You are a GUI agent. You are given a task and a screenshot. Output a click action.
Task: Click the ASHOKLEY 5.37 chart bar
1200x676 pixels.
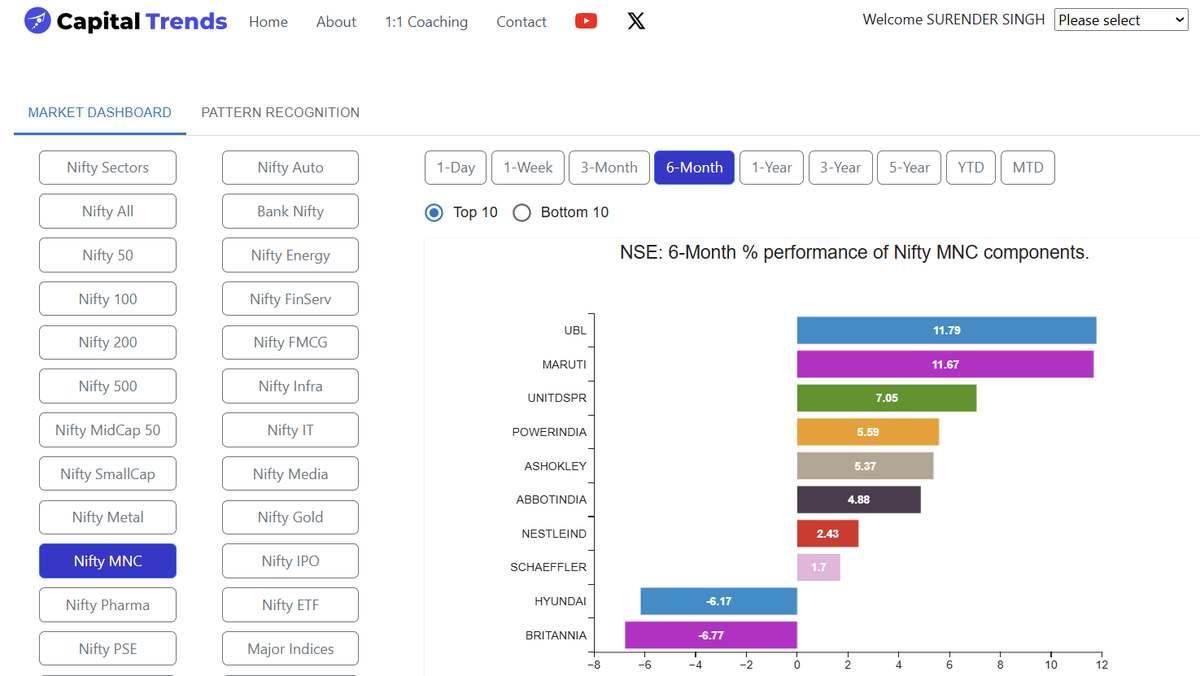point(865,466)
